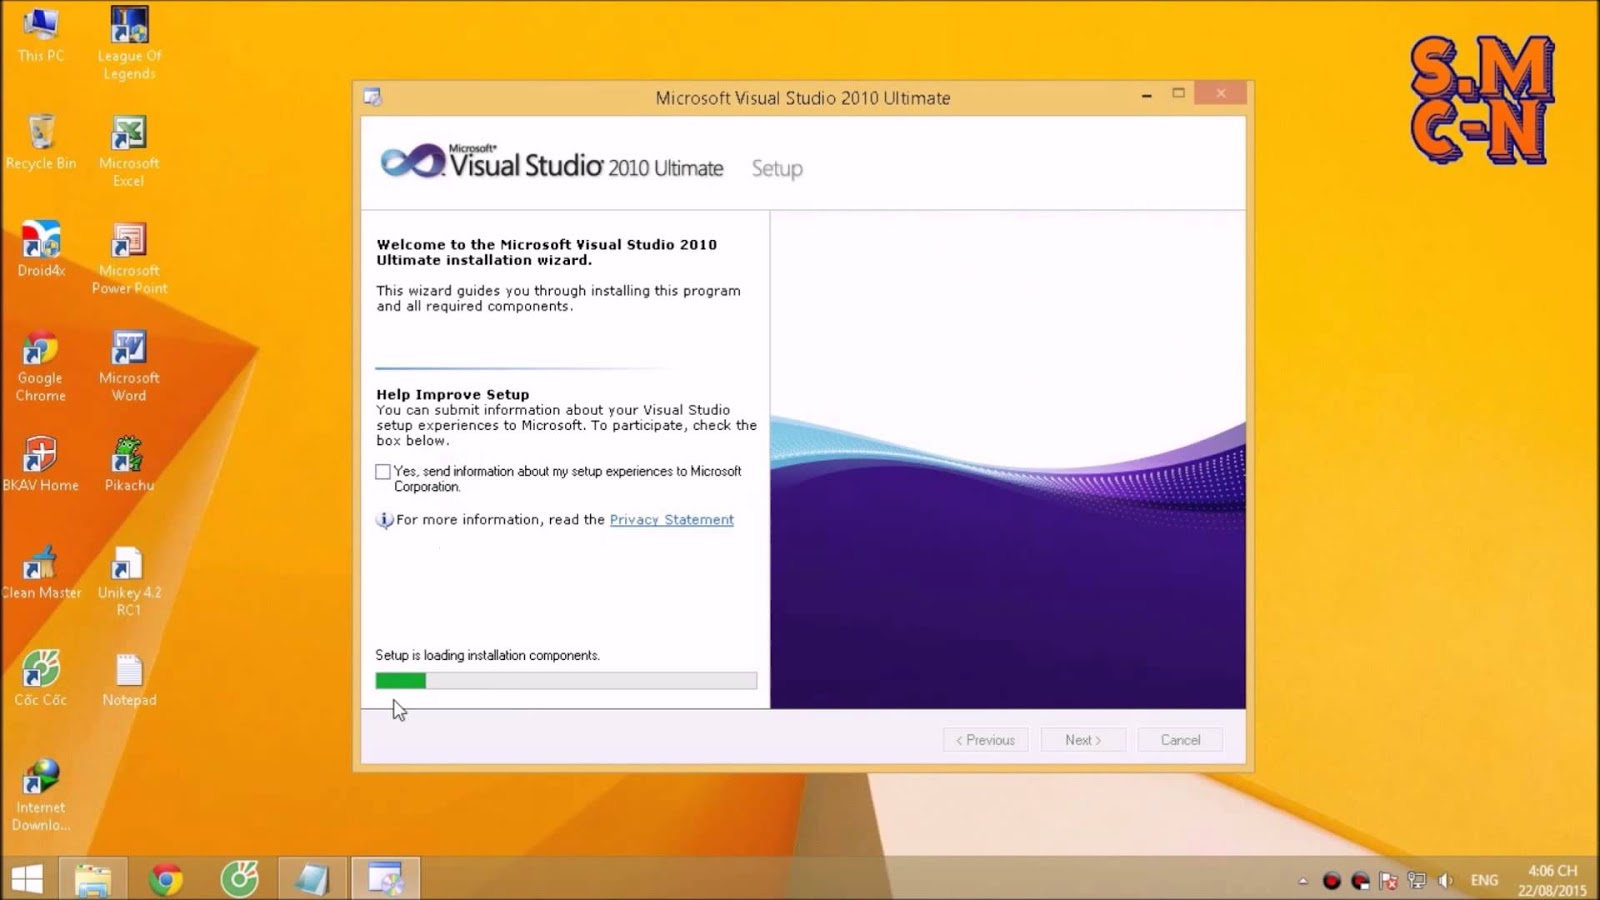Open File Explorer from taskbar
Viewport: 1600px width, 900px height.
[x=93, y=879]
